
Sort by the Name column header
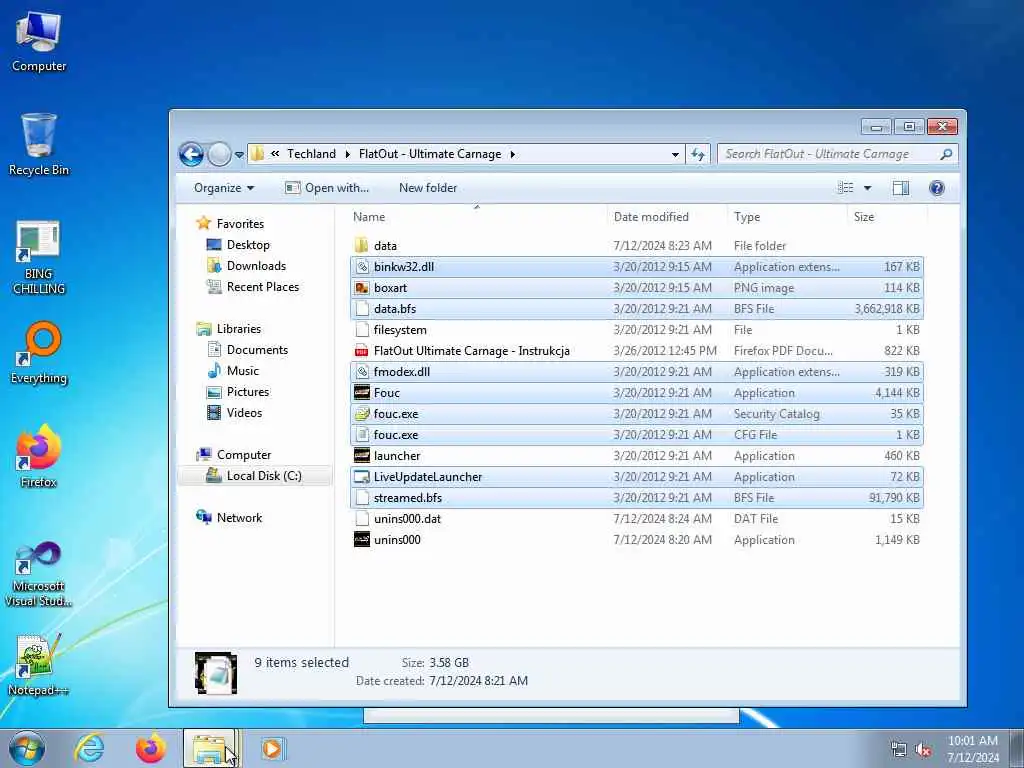click(477, 217)
